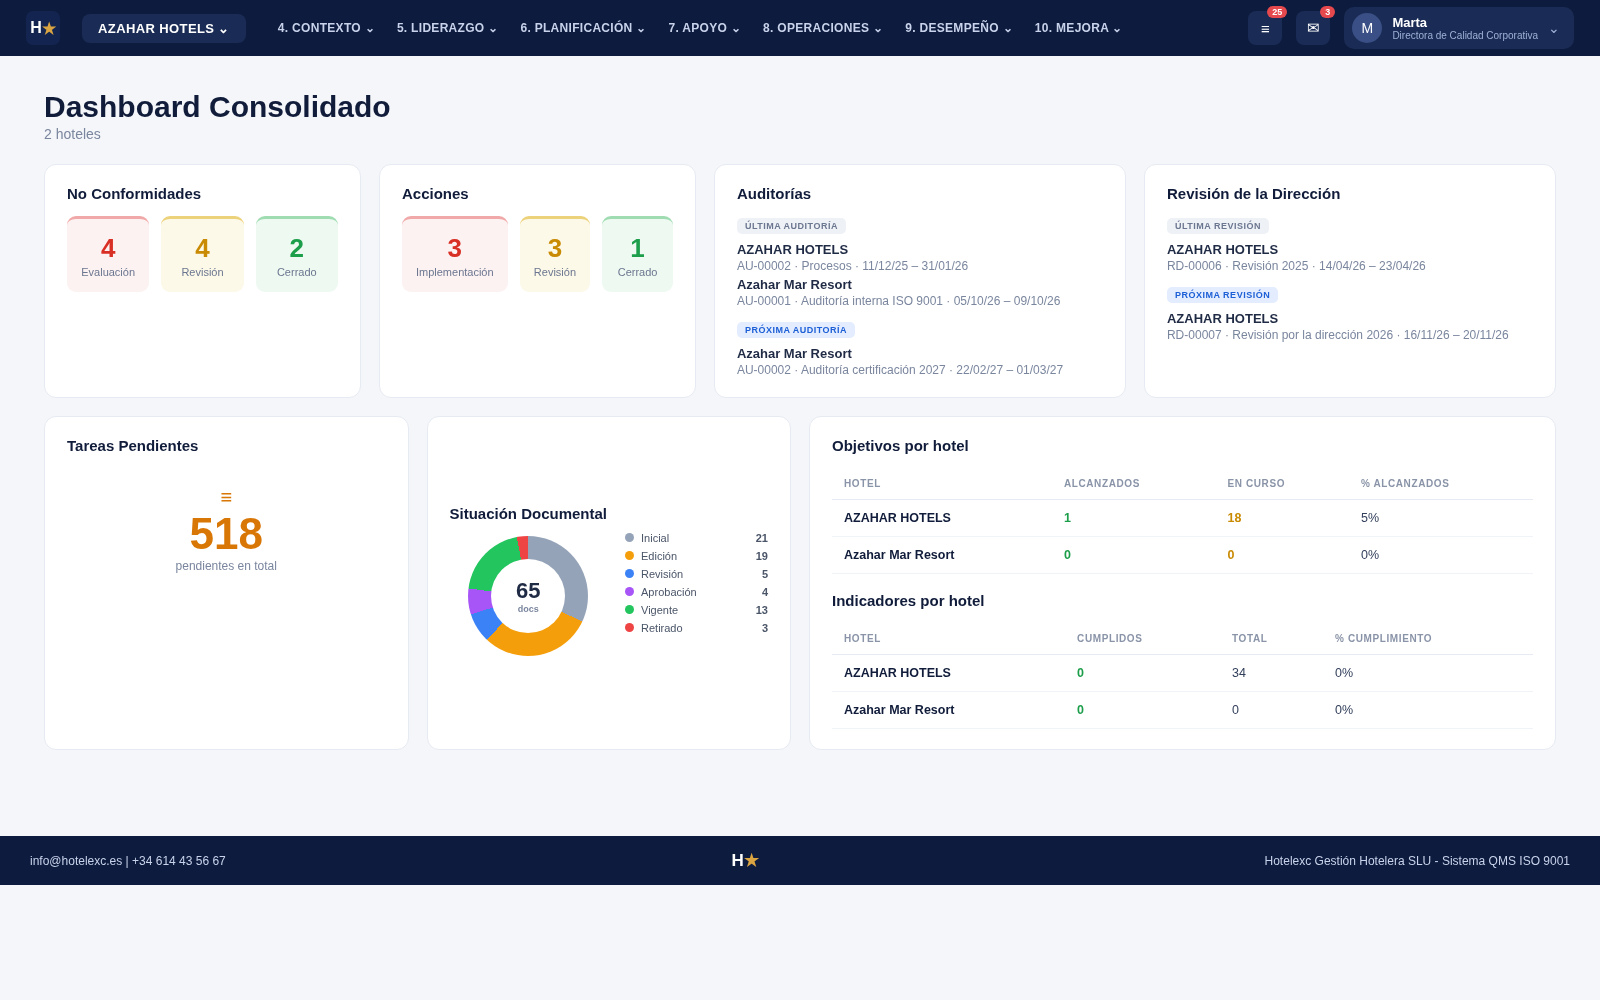Open the 9. DESEMPEÑO menu

(x=958, y=28)
